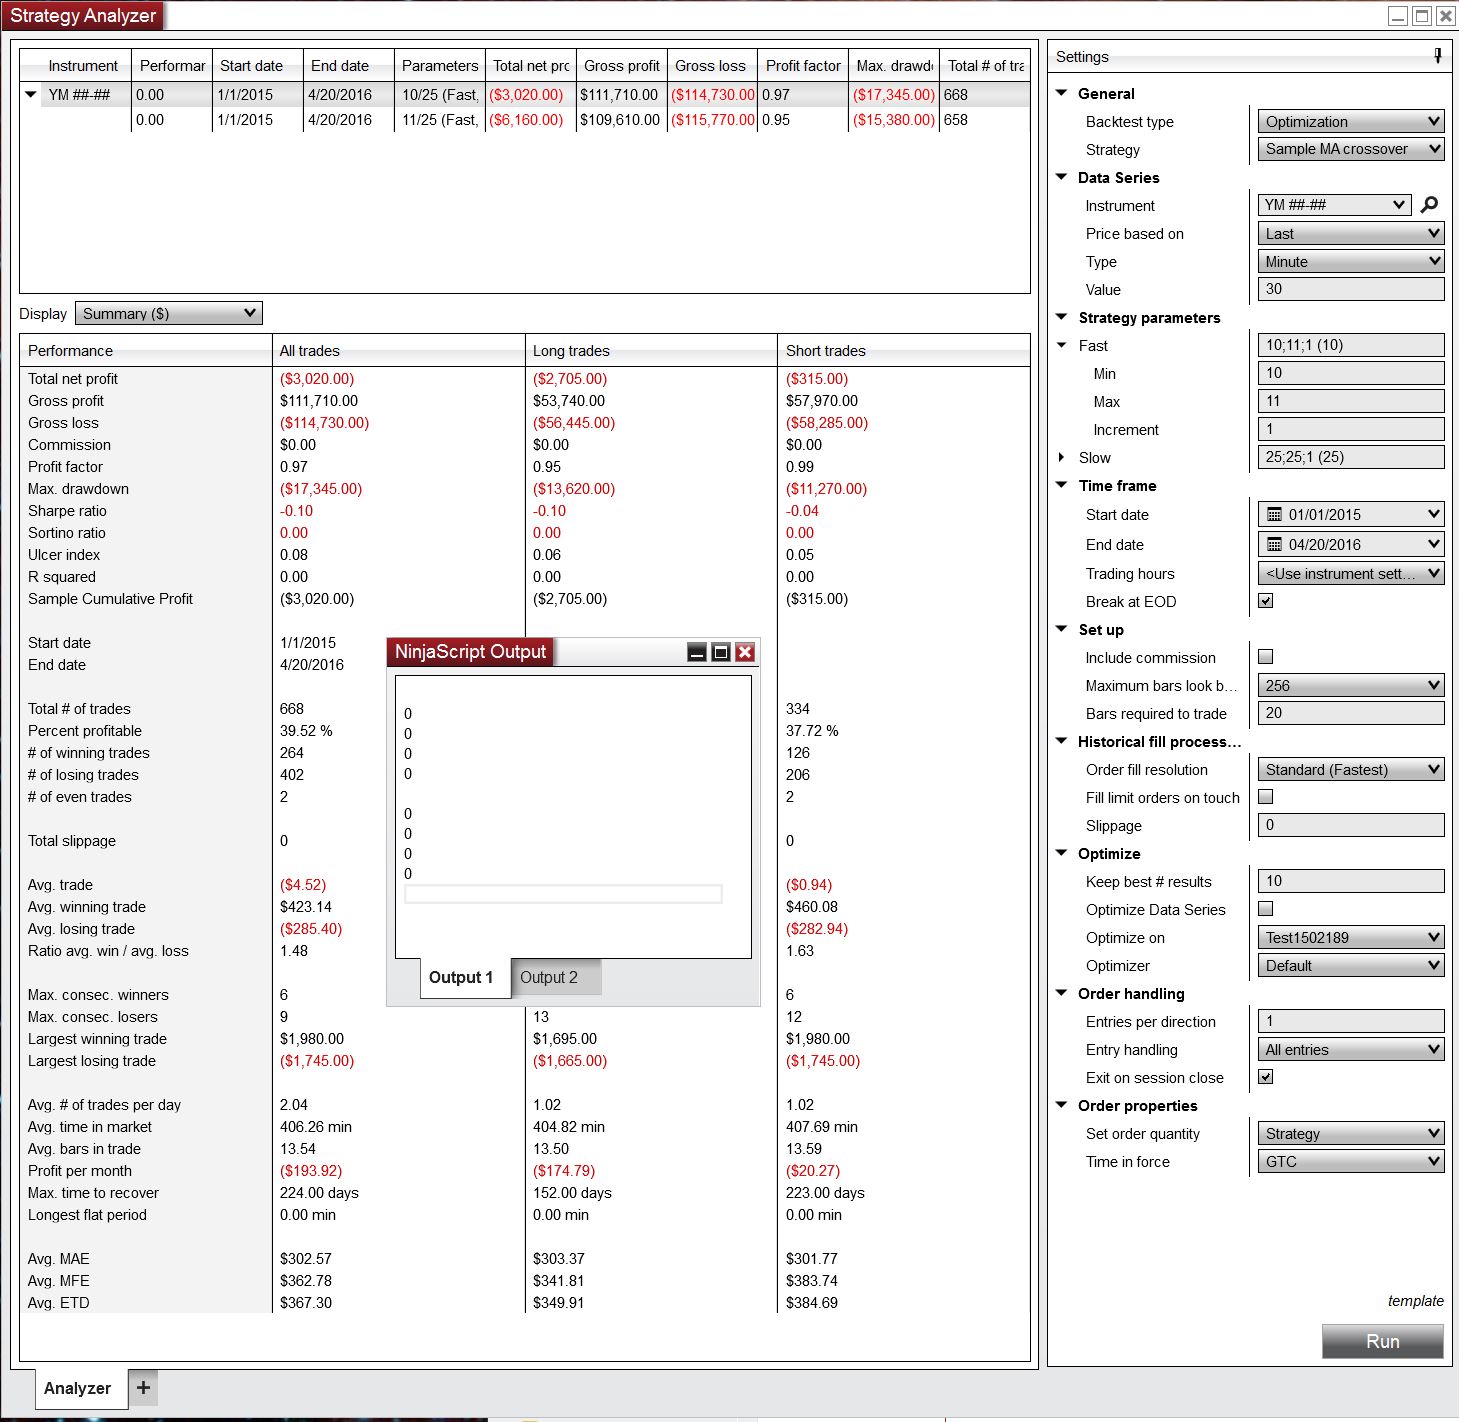Image resolution: width=1459 pixels, height=1422 pixels.
Task: Open Price based on dropdown
Action: (1351, 234)
